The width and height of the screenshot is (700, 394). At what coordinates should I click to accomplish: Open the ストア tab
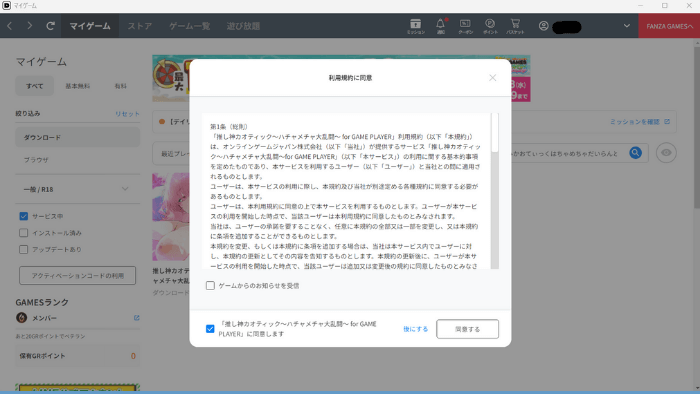click(140, 26)
